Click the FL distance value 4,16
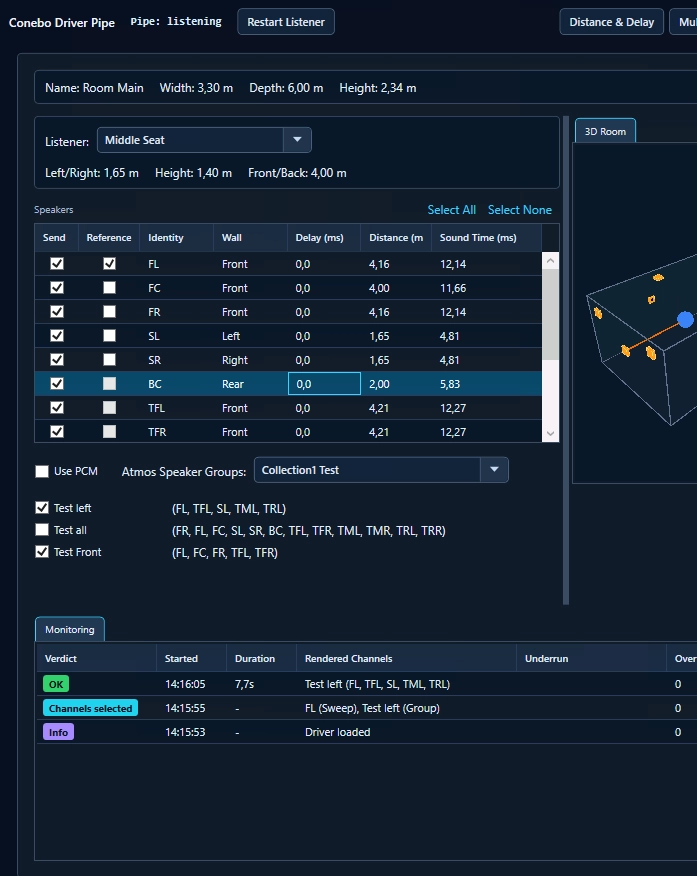 [x=379, y=264]
